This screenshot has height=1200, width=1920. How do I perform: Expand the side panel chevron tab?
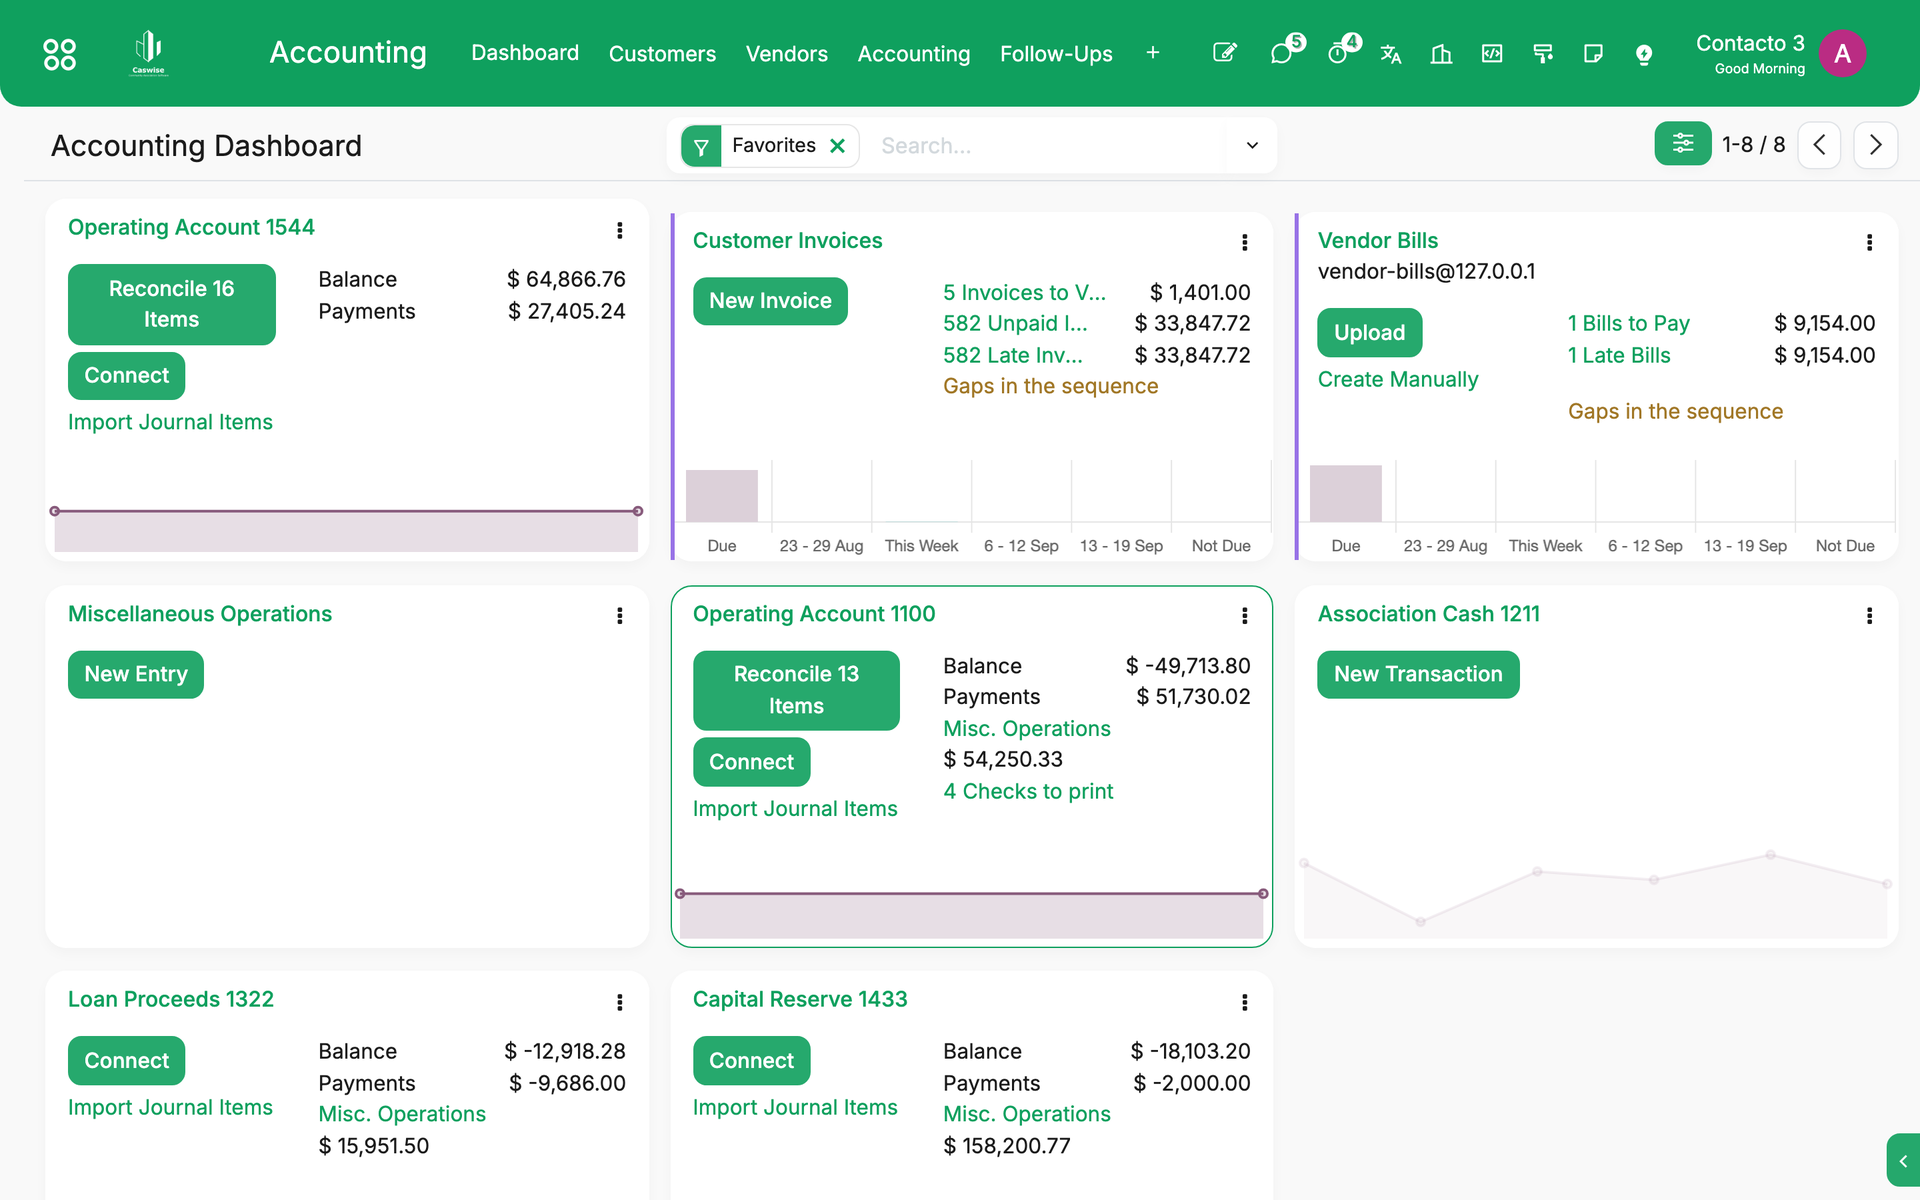pyautogui.click(x=1903, y=1161)
